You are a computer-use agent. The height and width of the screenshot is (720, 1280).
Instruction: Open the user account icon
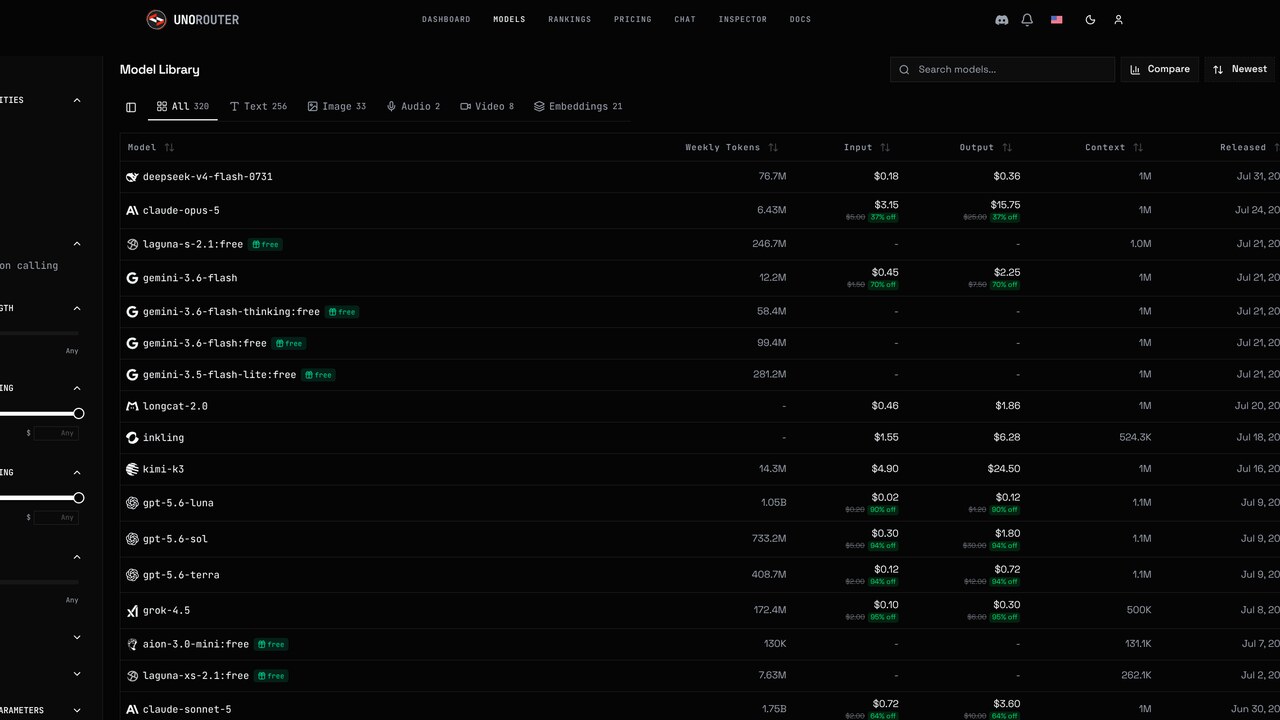click(x=1118, y=19)
